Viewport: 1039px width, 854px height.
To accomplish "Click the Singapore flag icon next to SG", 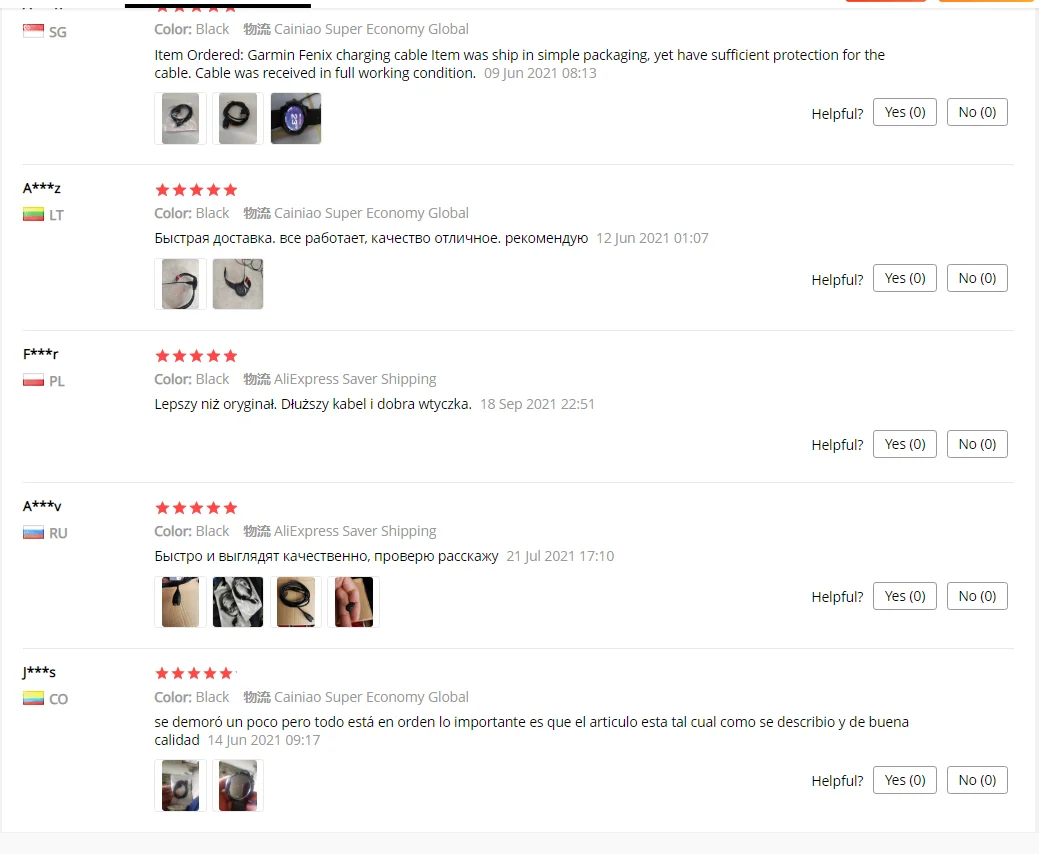I will coord(33,31).
